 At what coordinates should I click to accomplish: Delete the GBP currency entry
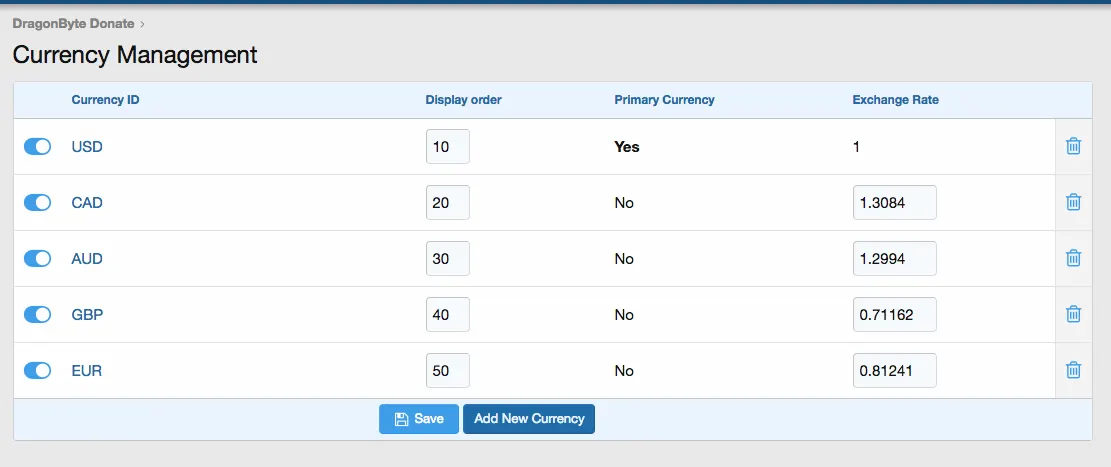(1073, 314)
